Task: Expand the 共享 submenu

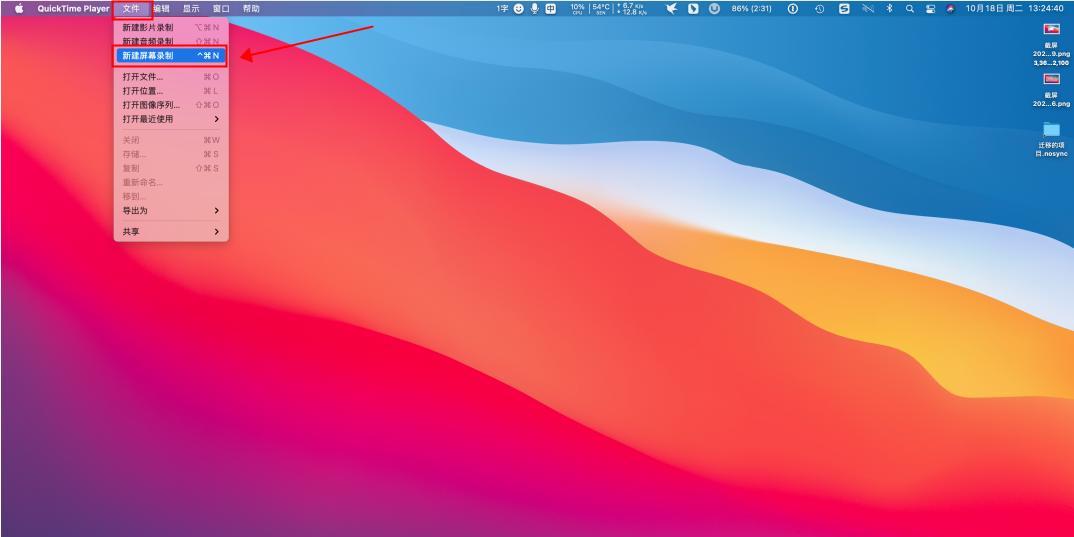Action: (171, 232)
